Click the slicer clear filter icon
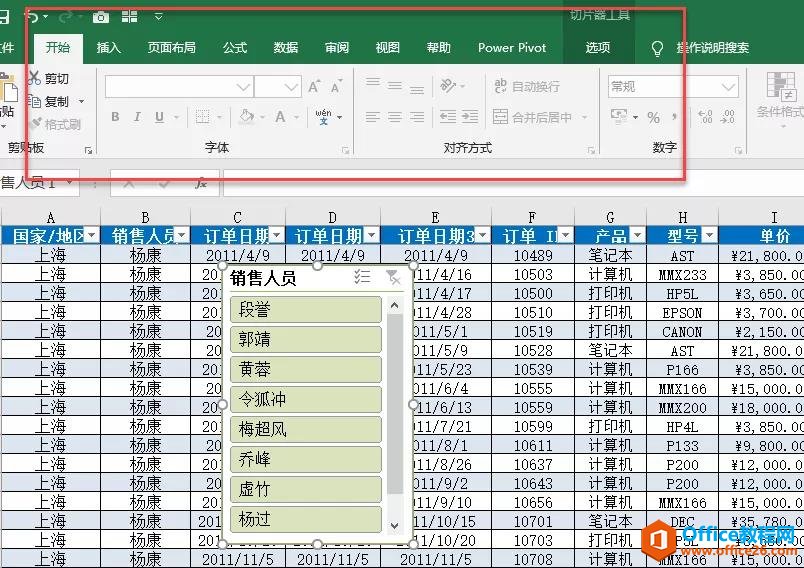Screen dimensions: 804x568 click(x=392, y=277)
